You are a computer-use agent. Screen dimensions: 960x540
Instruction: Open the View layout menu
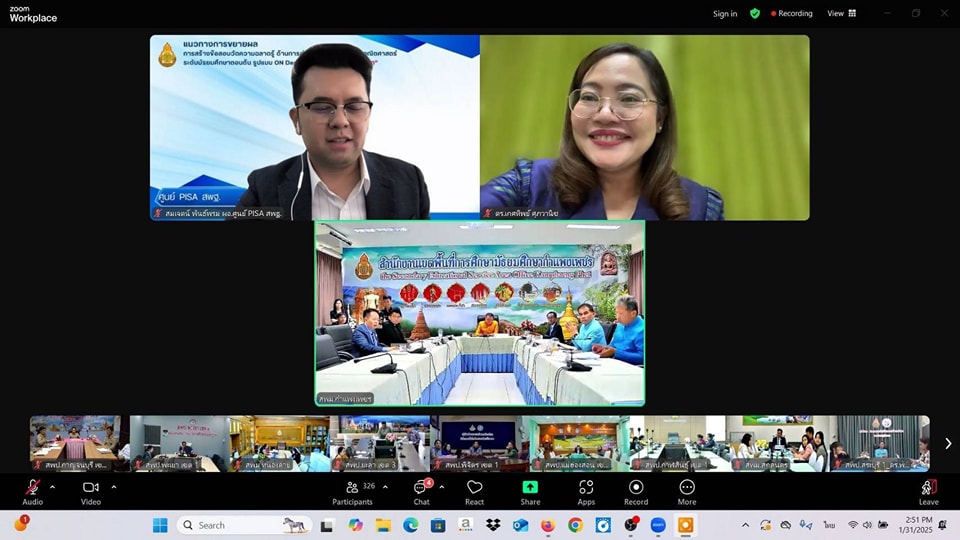click(x=841, y=13)
